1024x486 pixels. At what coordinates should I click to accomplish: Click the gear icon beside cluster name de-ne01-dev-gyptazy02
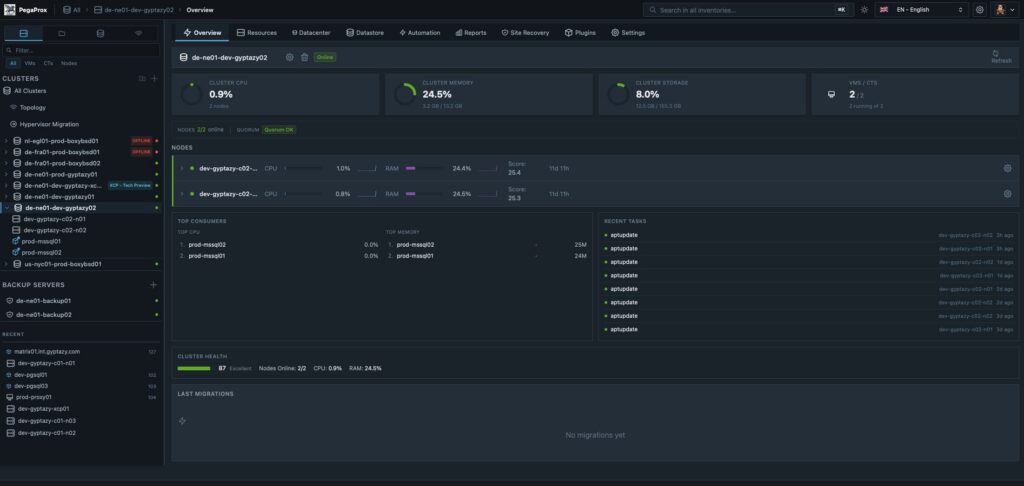pyautogui.click(x=290, y=57)
